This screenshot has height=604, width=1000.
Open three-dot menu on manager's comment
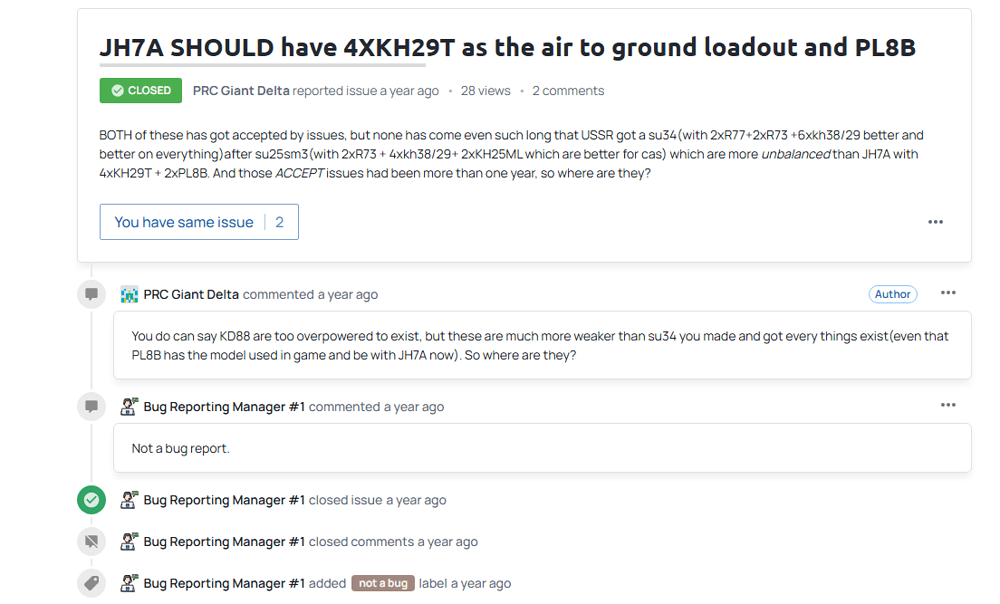pos(948,405)
